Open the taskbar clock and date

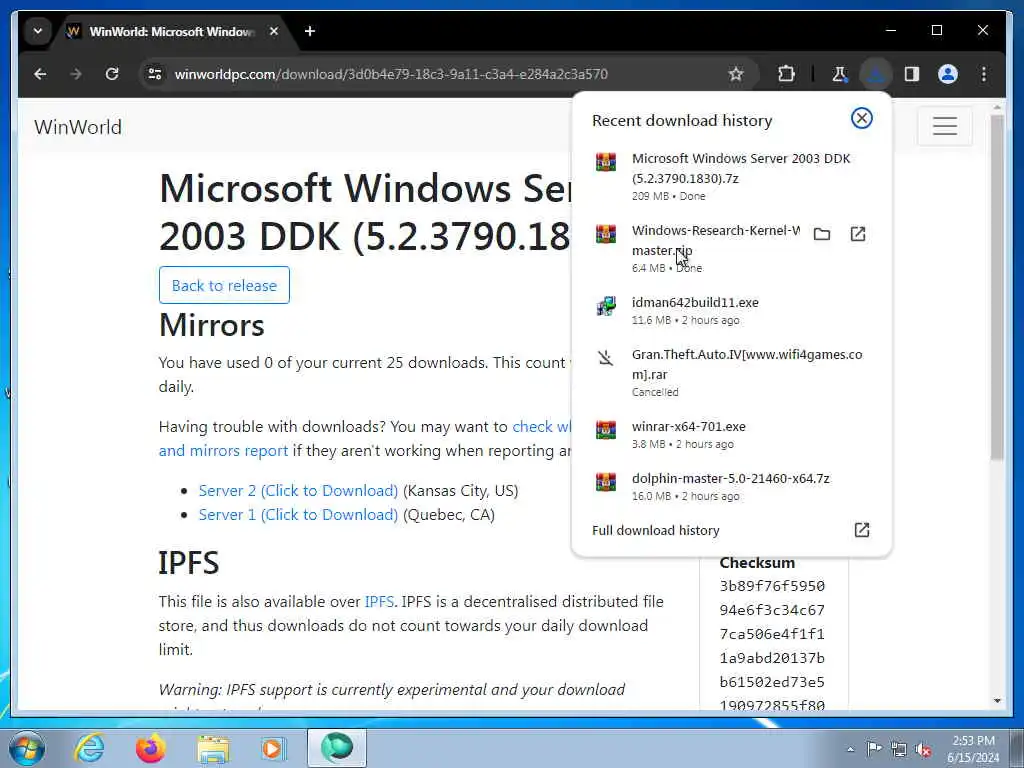(973, 749)
